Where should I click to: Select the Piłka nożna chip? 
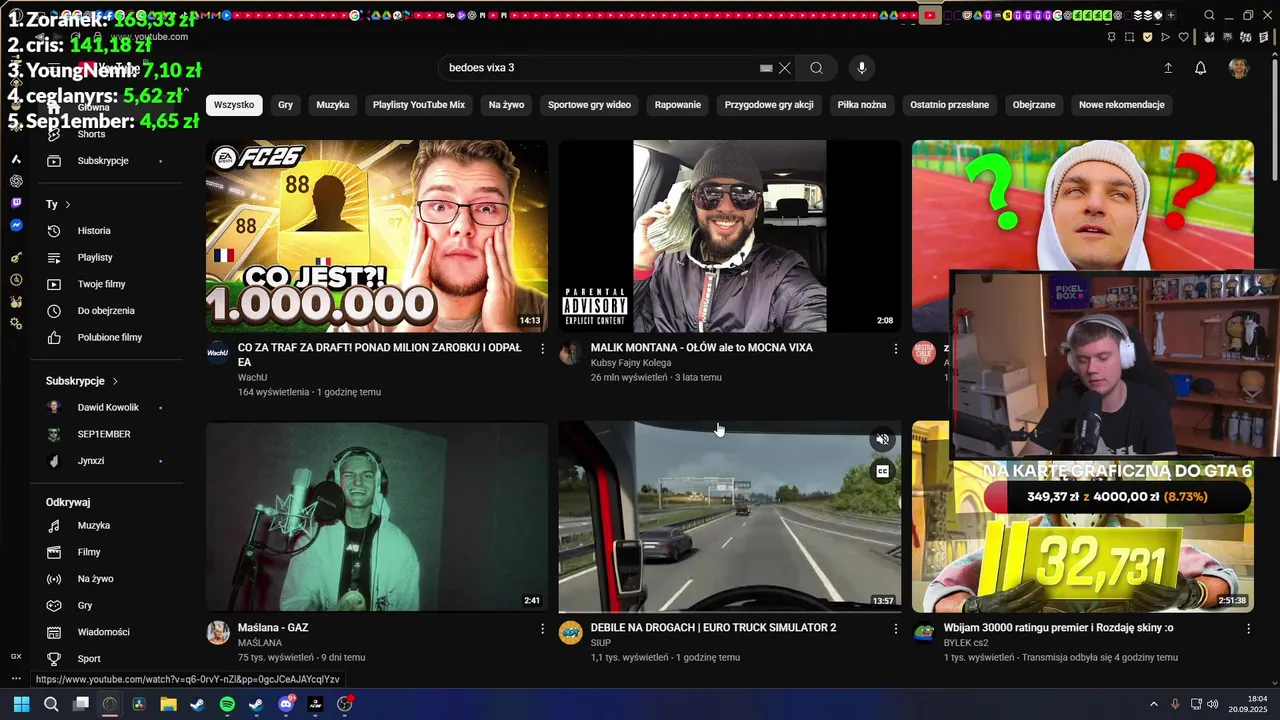click(x=861, y=105)
